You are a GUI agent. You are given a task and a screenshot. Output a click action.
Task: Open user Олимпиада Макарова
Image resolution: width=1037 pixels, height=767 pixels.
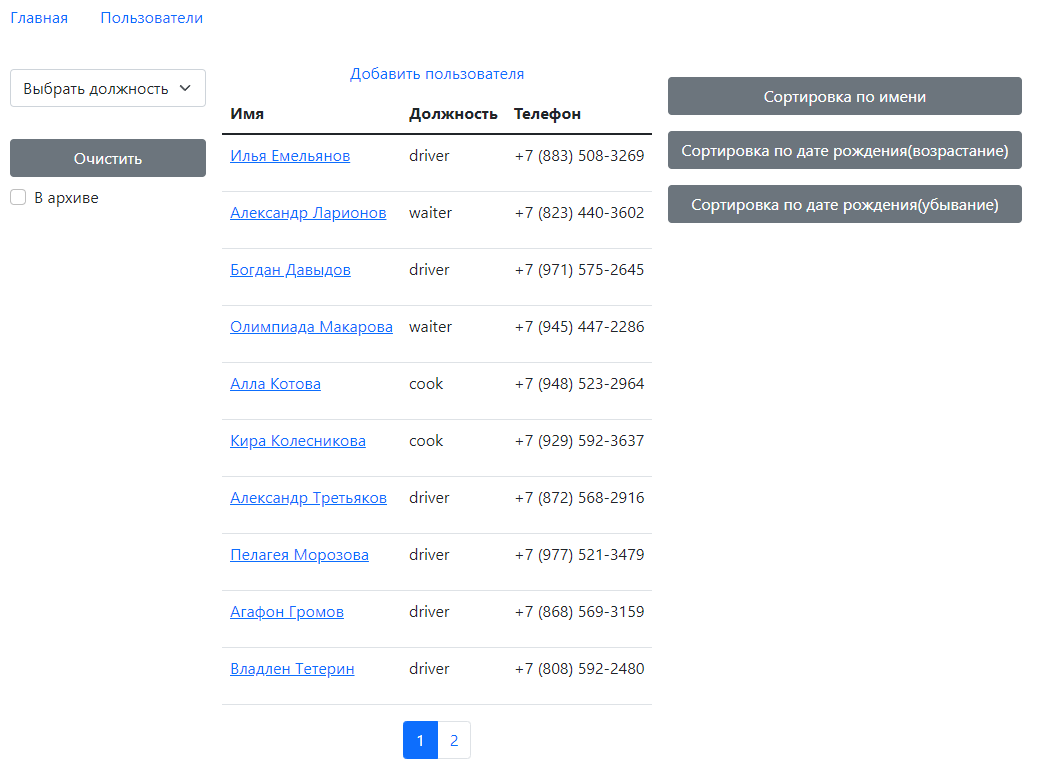click(311, 327)
